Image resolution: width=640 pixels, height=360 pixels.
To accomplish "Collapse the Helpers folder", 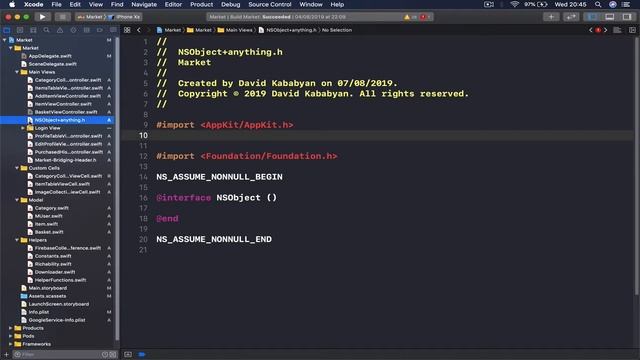I will pyautogui.click(x=17, y=240).
